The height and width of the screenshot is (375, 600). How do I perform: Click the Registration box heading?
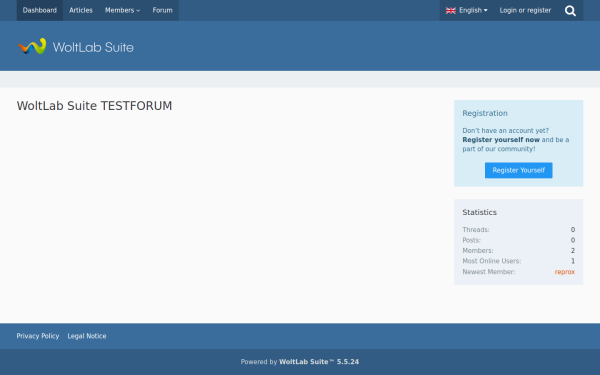485,113
